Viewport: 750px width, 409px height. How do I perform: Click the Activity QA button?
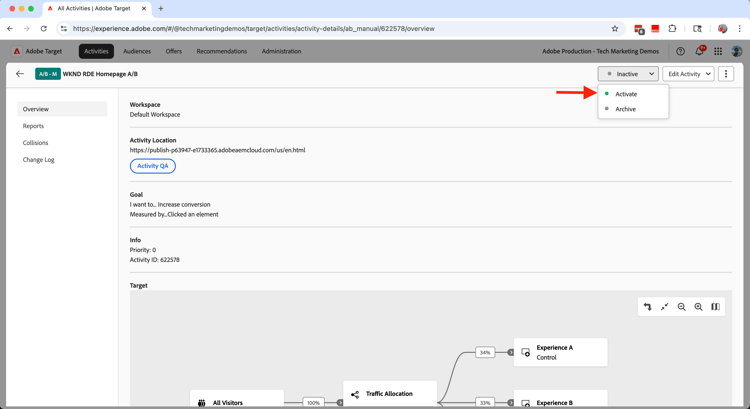pos(153,166)
